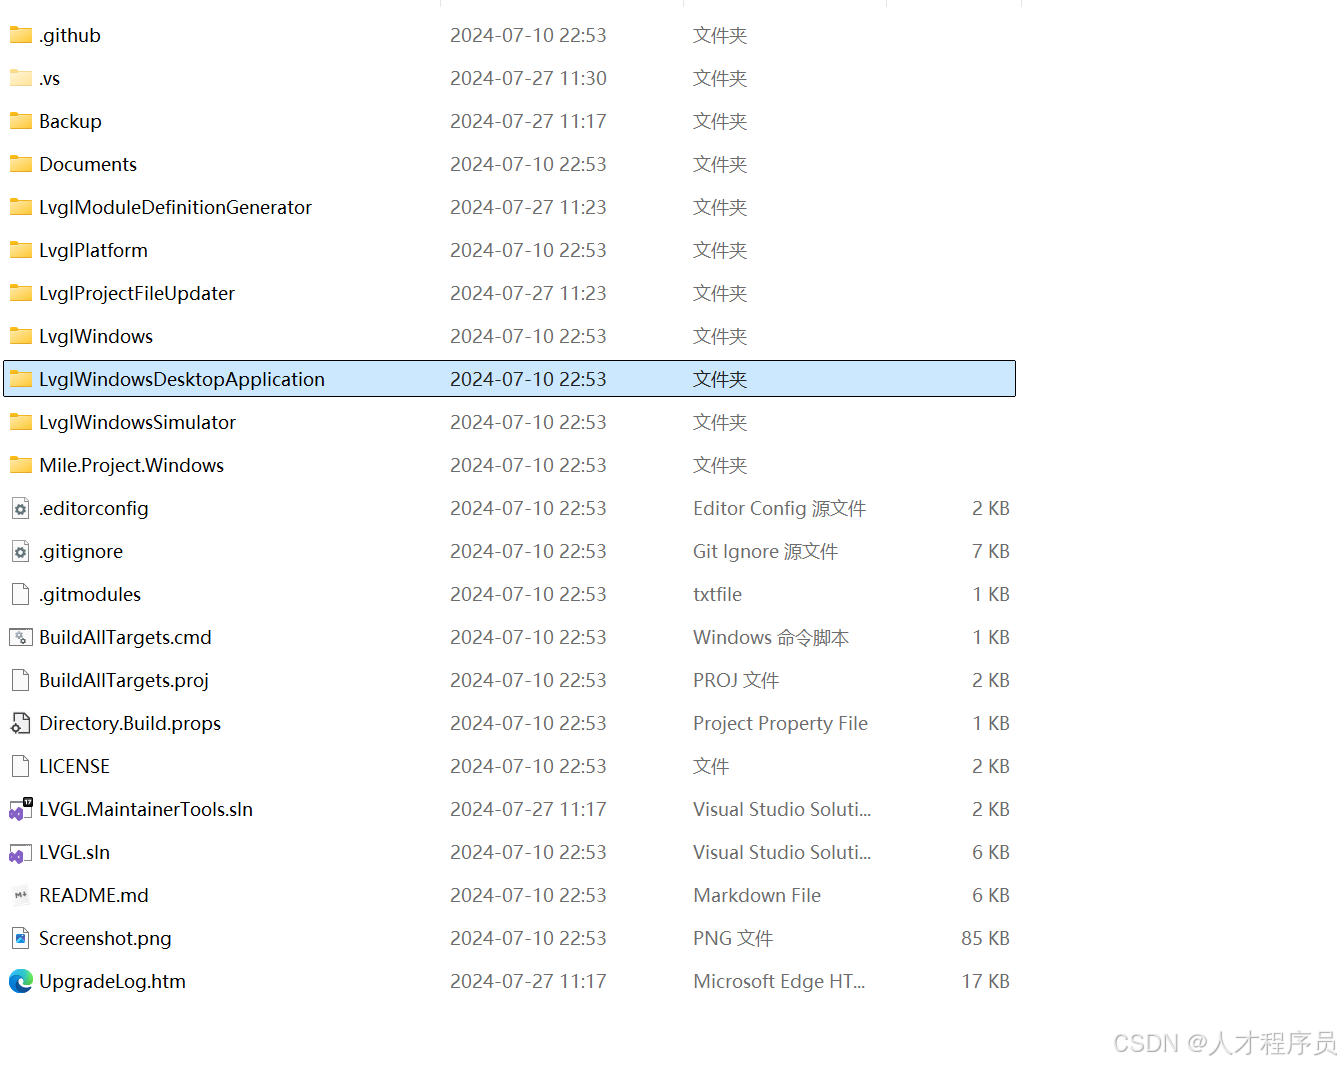Select the BuildAllTargets.cmd file name
The width and height of the screenshot is (1341, 1065).
(126, 637)
